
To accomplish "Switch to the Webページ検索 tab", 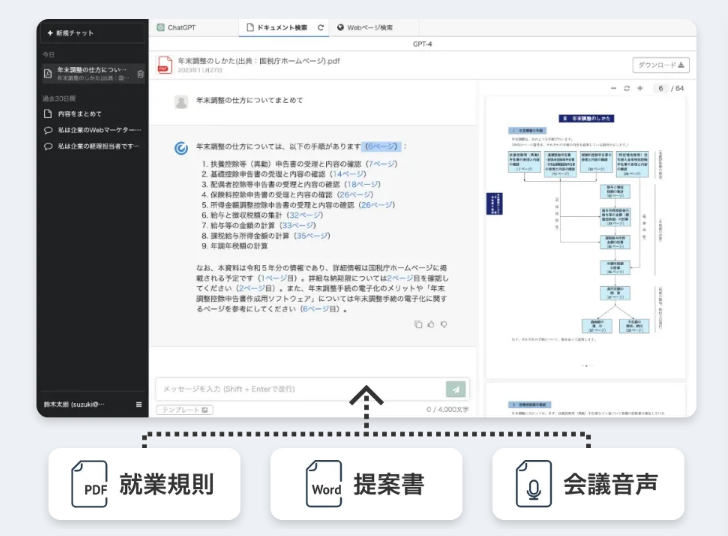I will pyautogui.click(x=365, y=27).
